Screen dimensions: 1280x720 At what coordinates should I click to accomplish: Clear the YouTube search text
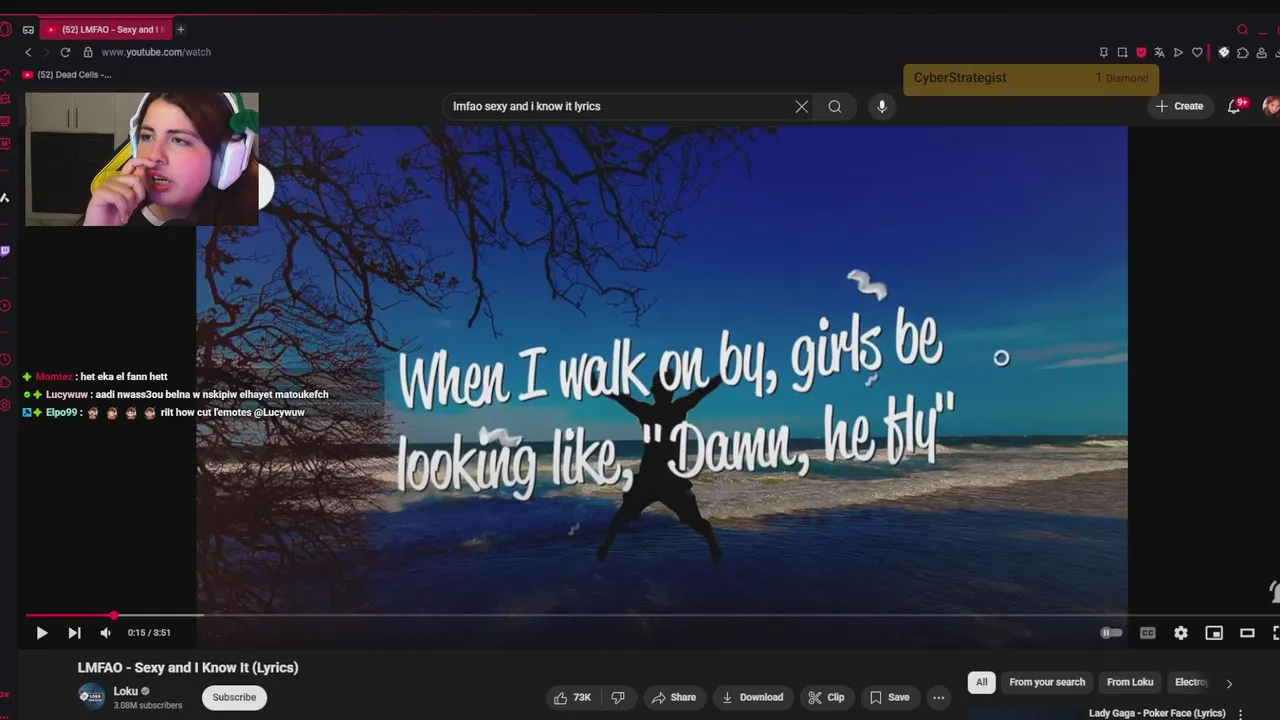click(x=801, y=106)
